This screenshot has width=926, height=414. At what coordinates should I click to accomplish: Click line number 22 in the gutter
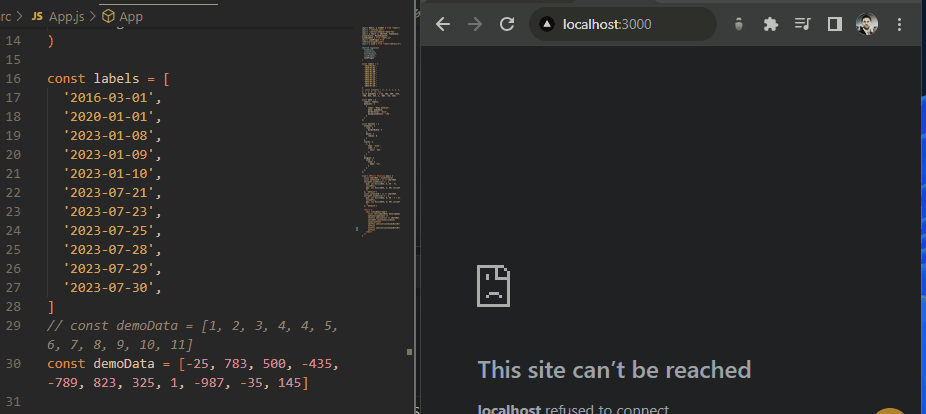[13, 193]
